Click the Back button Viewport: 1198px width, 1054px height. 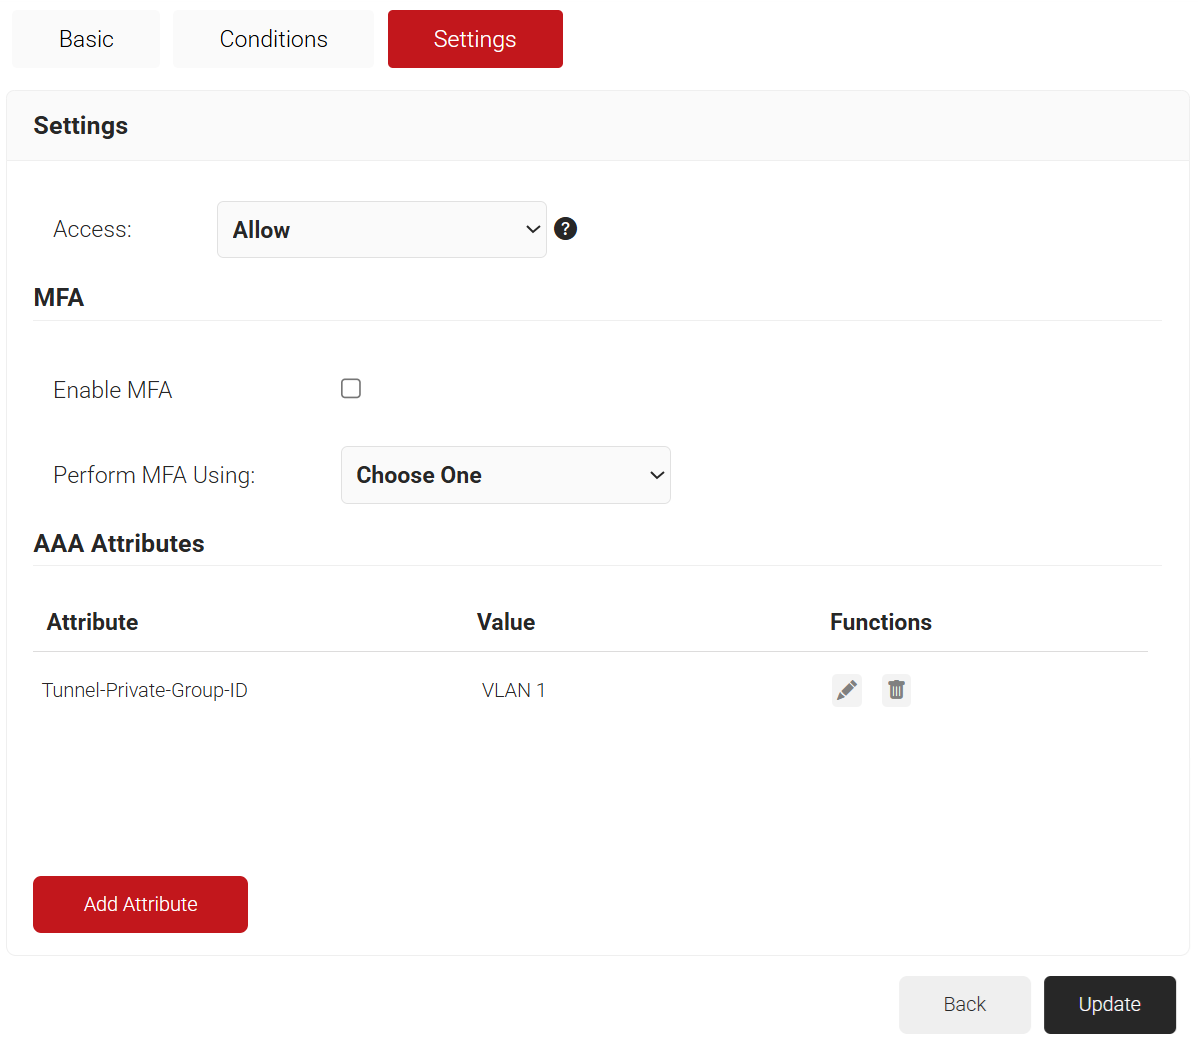tap(964, 1004)
